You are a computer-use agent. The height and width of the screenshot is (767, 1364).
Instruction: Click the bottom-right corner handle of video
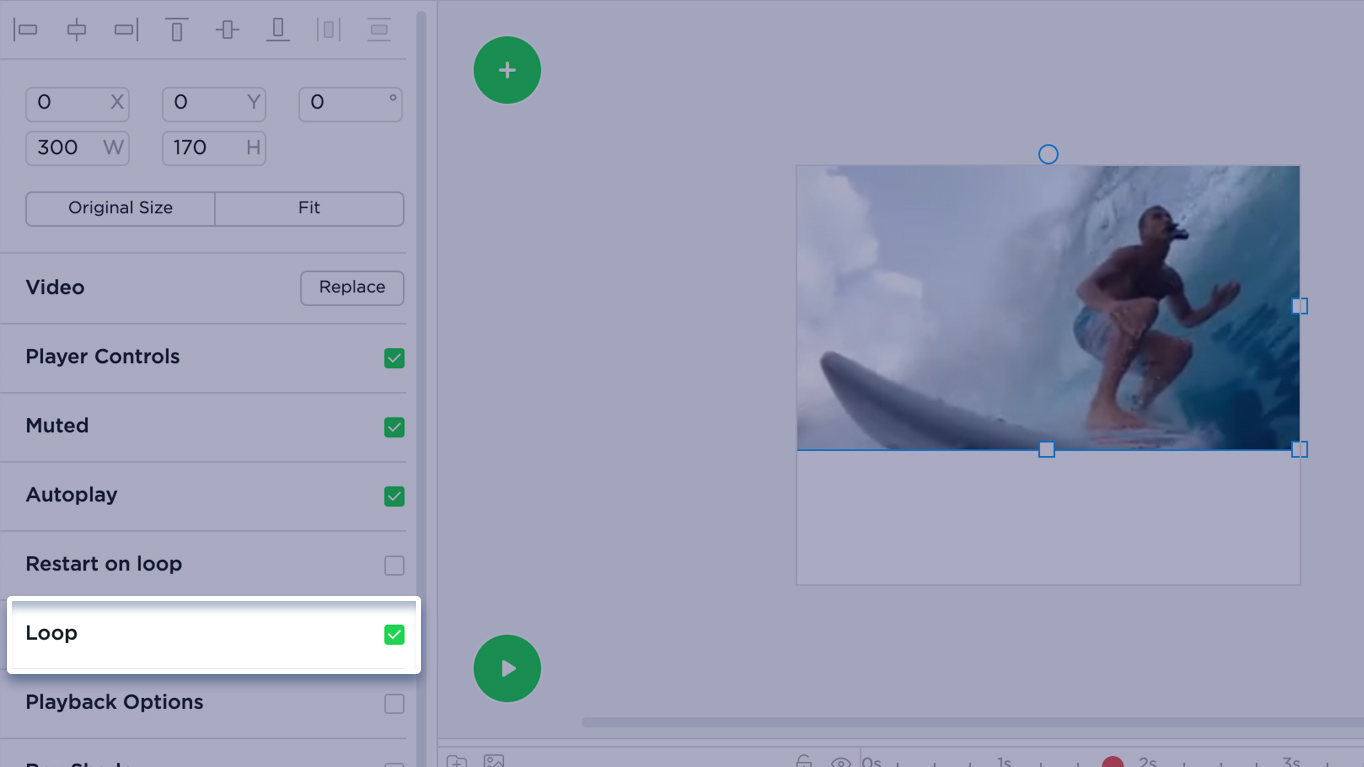(x=1299, y=450)
